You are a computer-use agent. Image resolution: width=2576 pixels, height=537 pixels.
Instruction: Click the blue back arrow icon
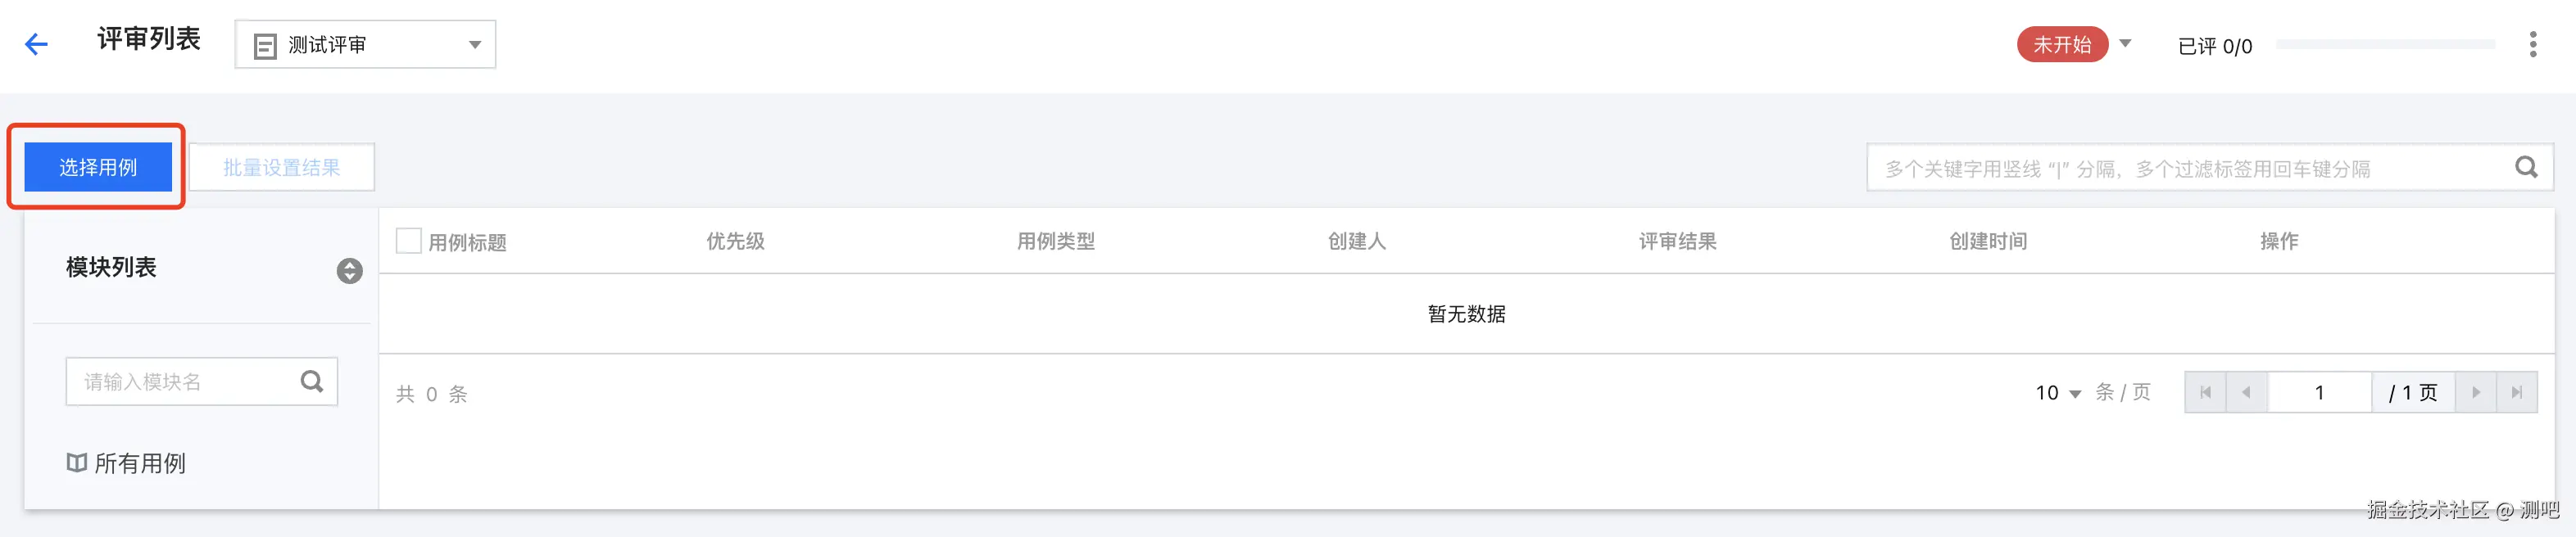click(x=37, y=44)
